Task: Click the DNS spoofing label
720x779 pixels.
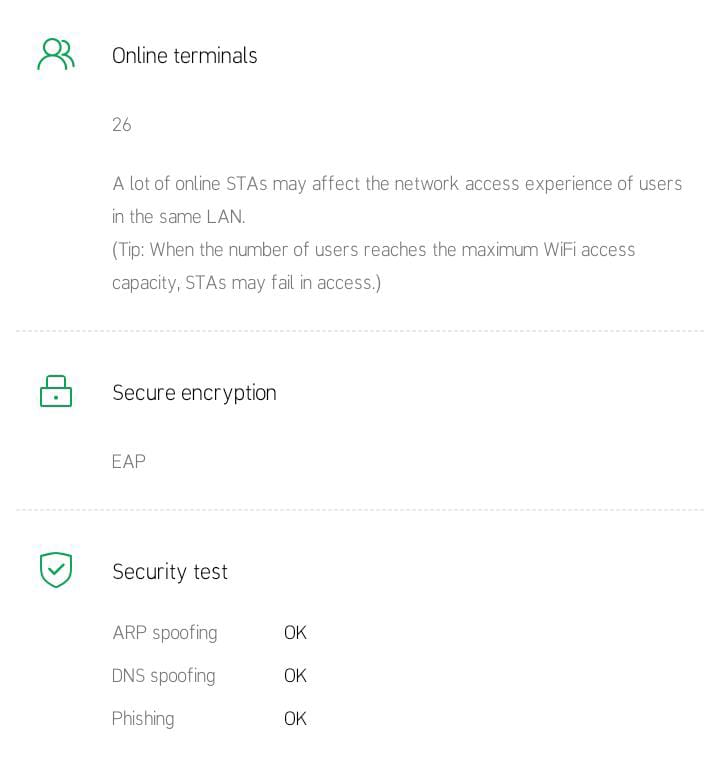Action: [x=164, y=676]
